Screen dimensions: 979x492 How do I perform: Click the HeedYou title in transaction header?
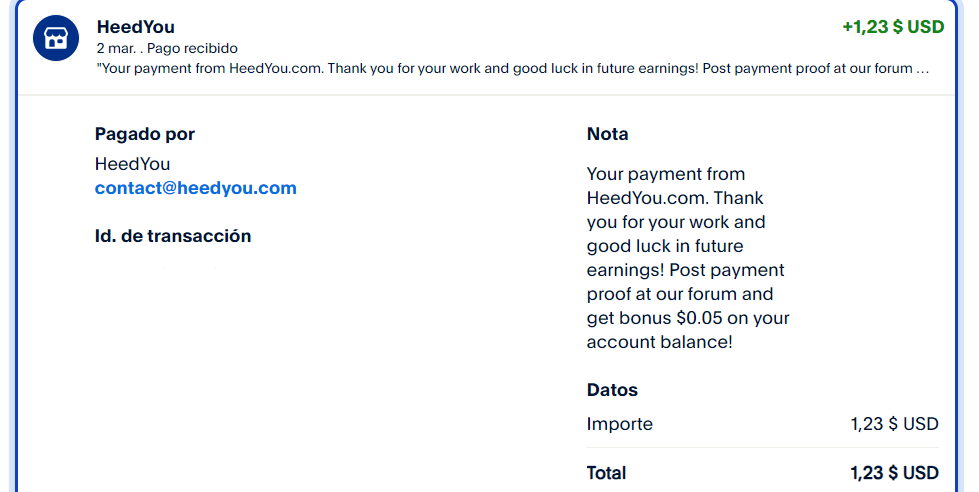tap(135, 27)
